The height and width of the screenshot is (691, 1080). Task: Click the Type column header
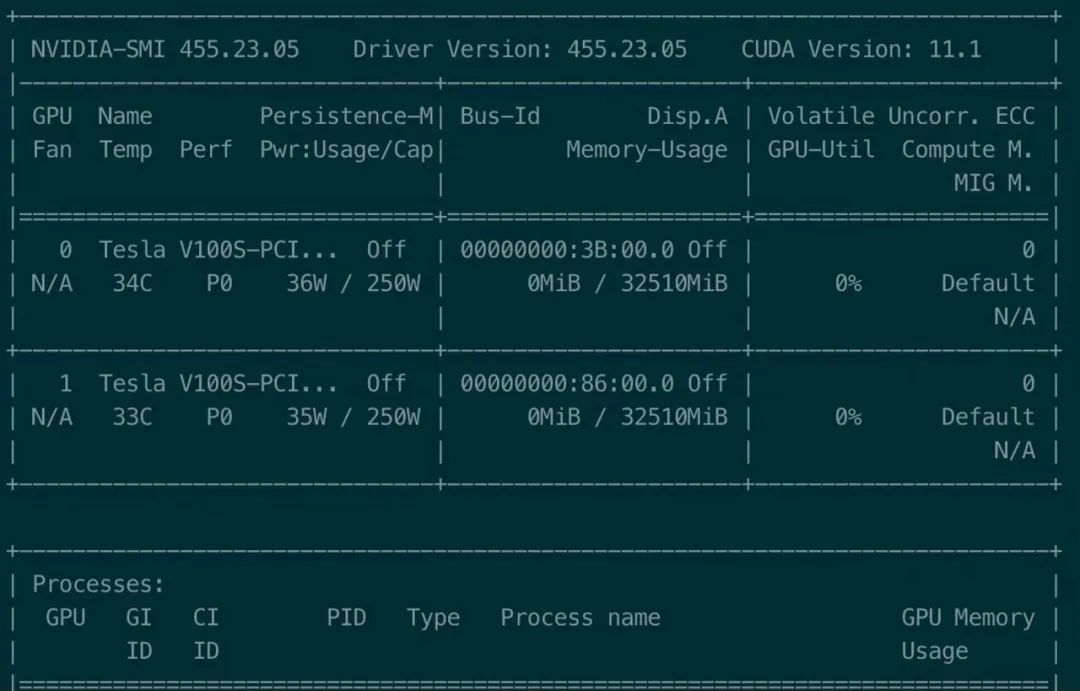[x=433, y=618]
